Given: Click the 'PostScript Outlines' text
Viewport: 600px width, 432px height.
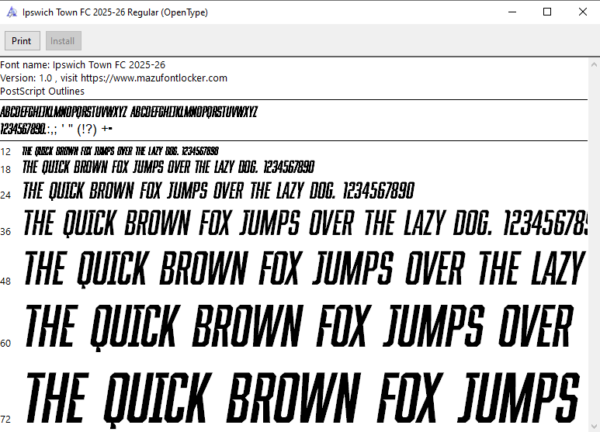Looking at the screenshot, I should tap(42, 91).
